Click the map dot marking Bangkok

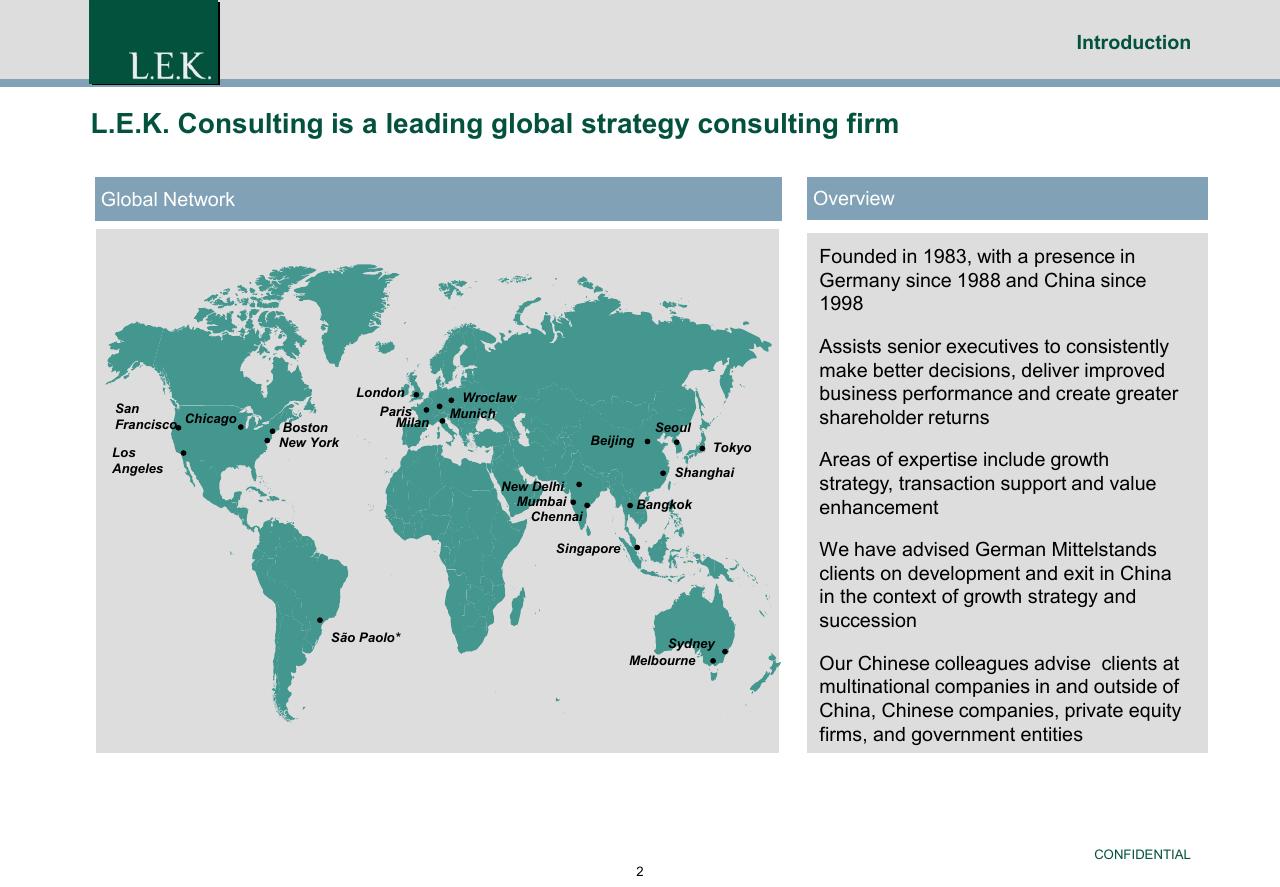coord(630,505)
